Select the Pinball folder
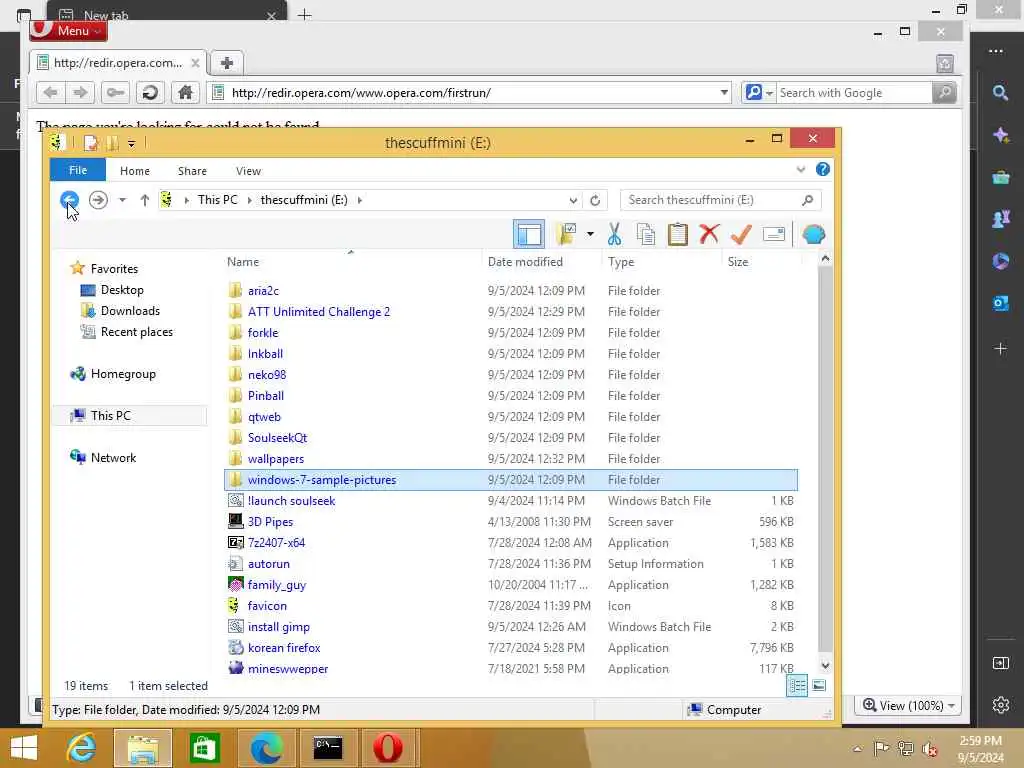This screenshot has height=768, width=1024. pyautogui.click(x=266, y=396)
